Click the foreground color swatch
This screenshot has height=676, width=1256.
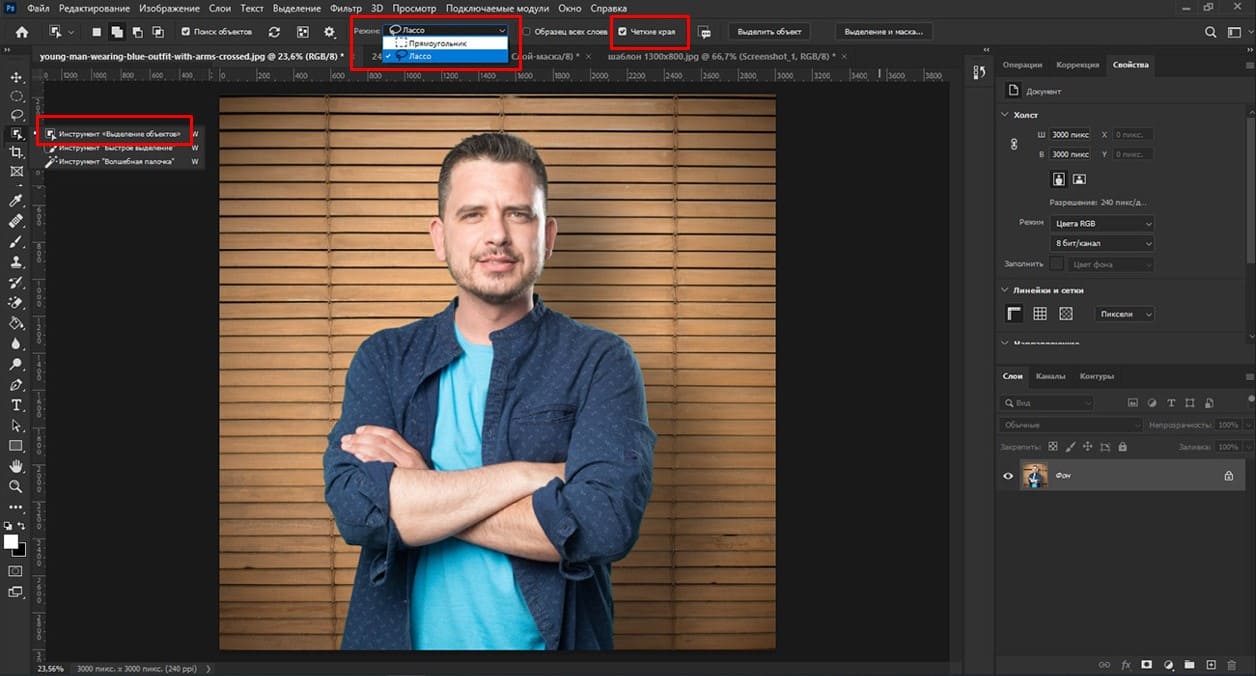[x=11, y=542]
